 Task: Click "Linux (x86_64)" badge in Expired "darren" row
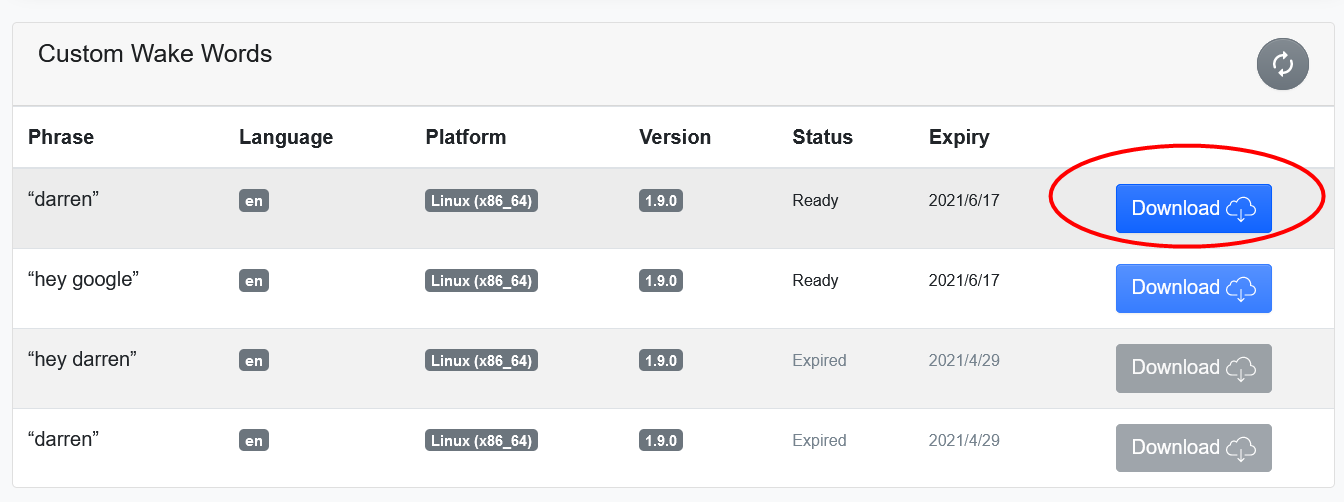[481, 441]
